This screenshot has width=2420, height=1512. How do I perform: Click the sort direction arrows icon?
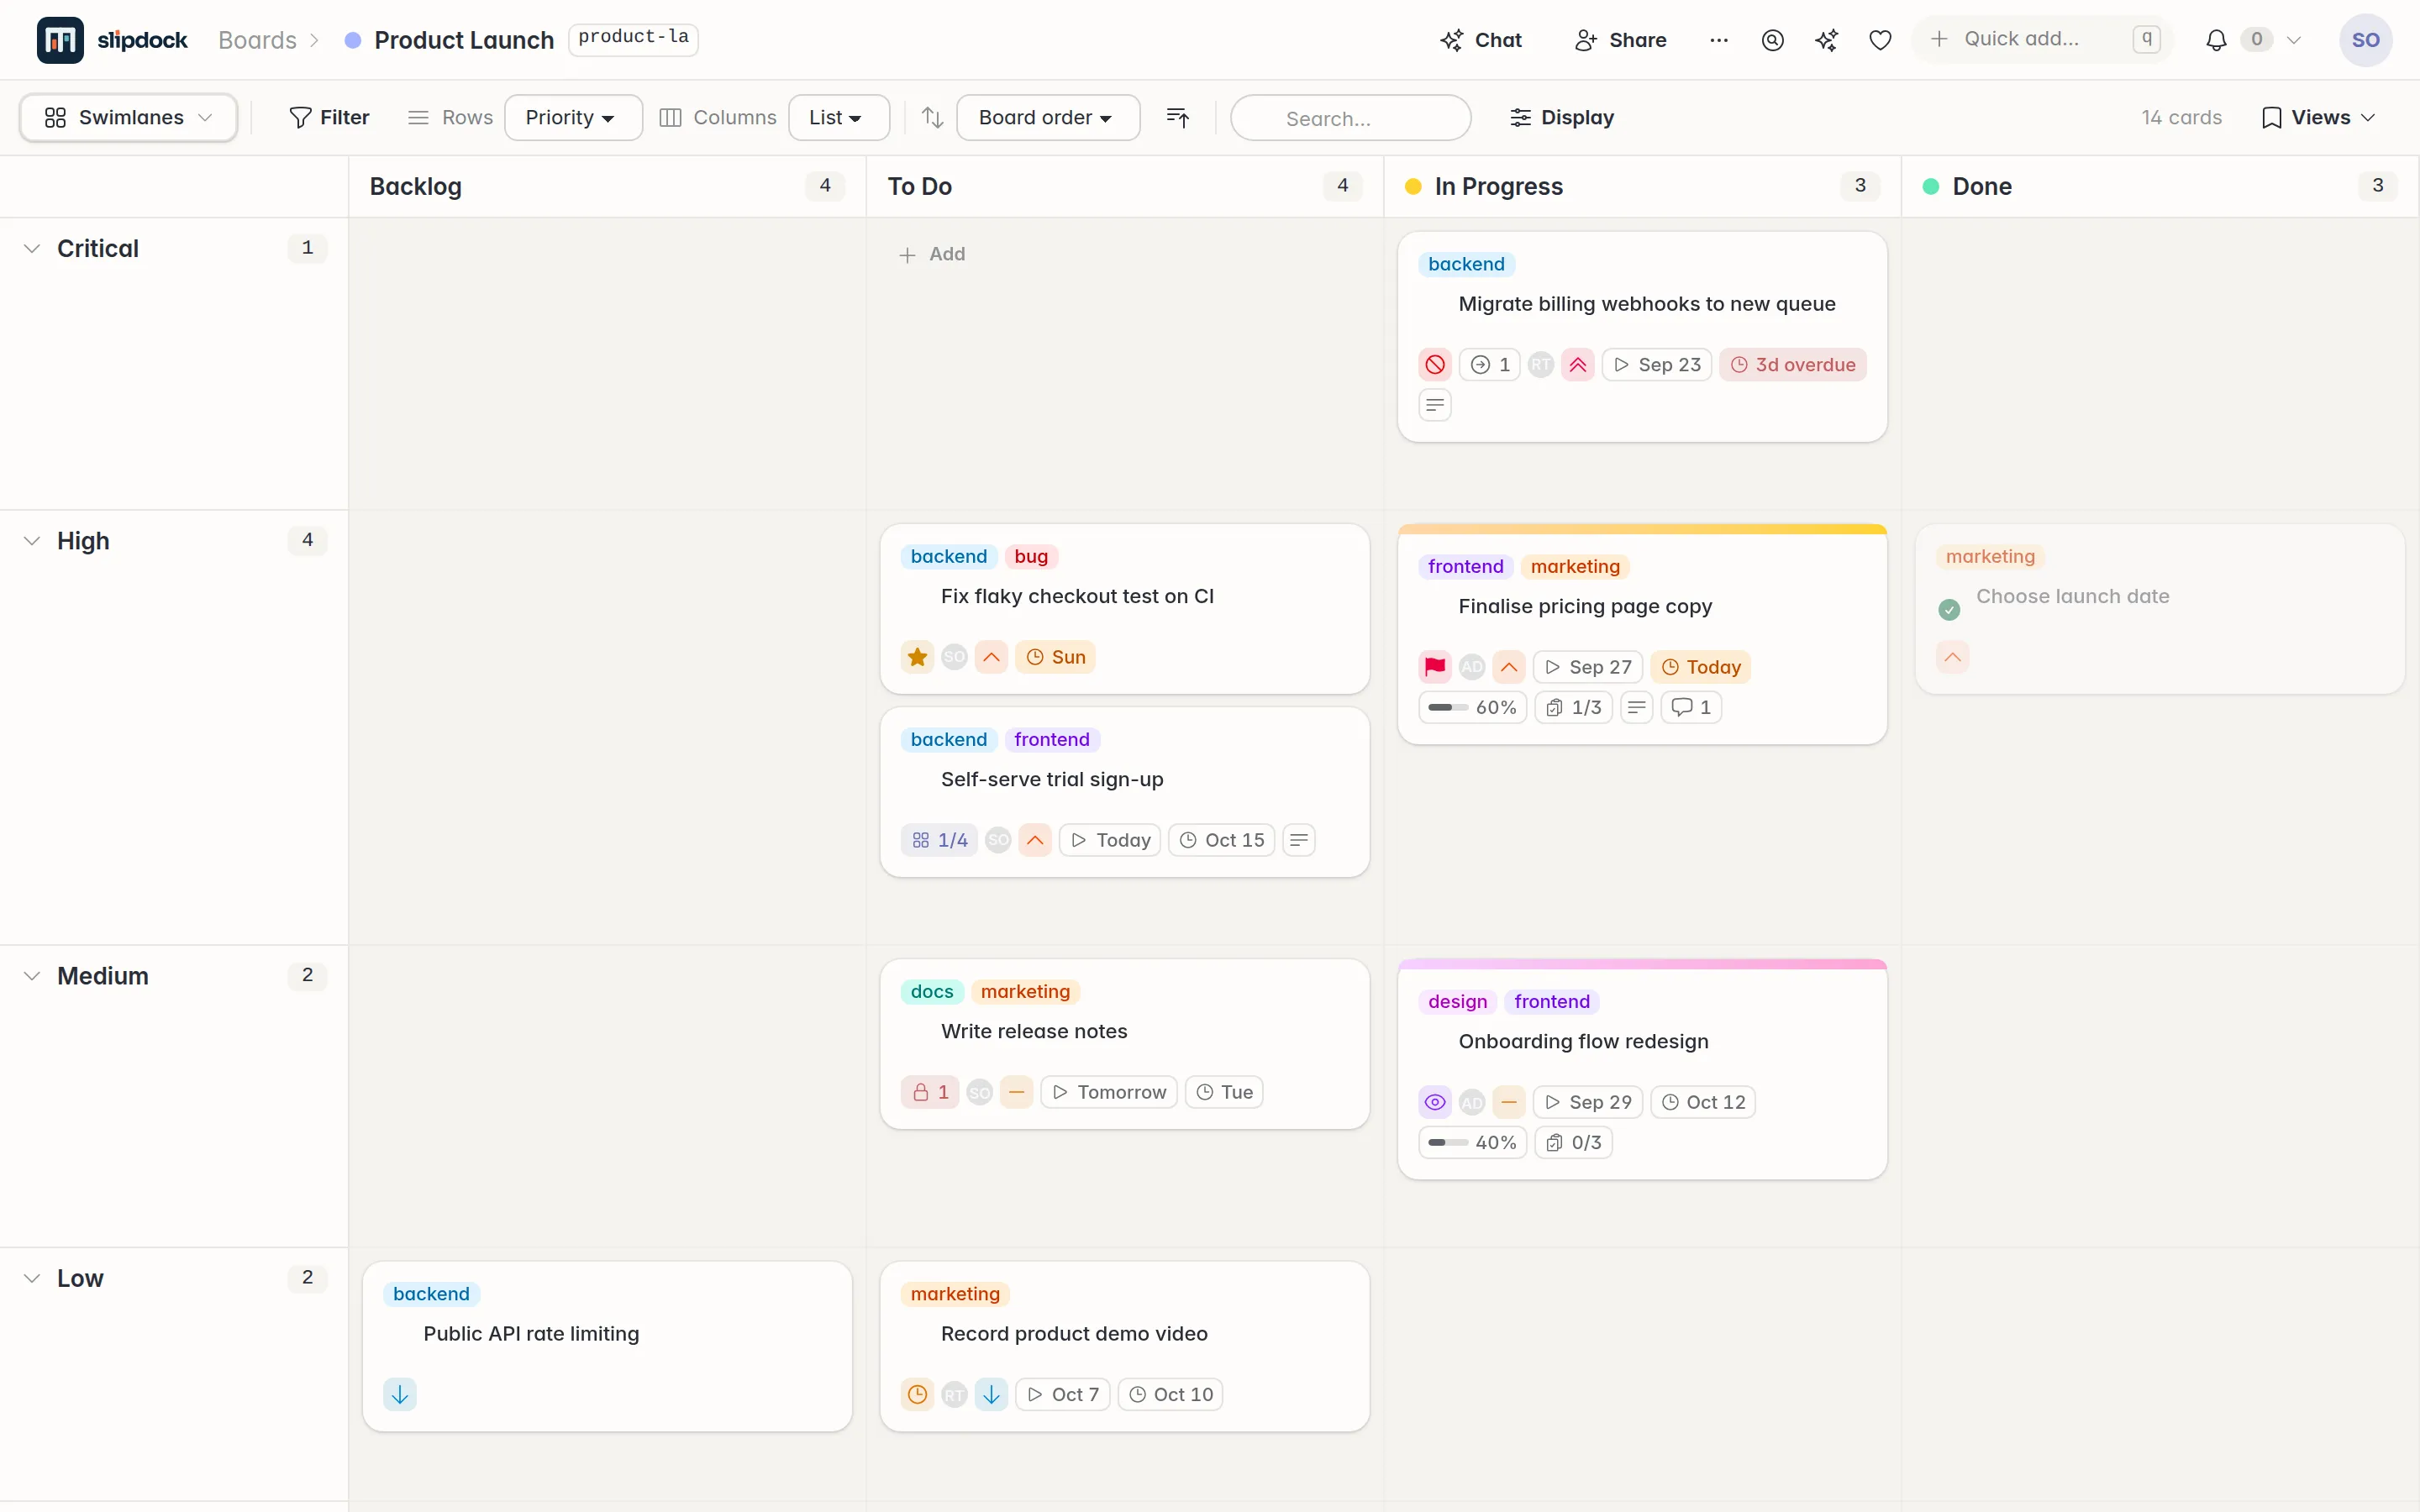pos(932,118)
